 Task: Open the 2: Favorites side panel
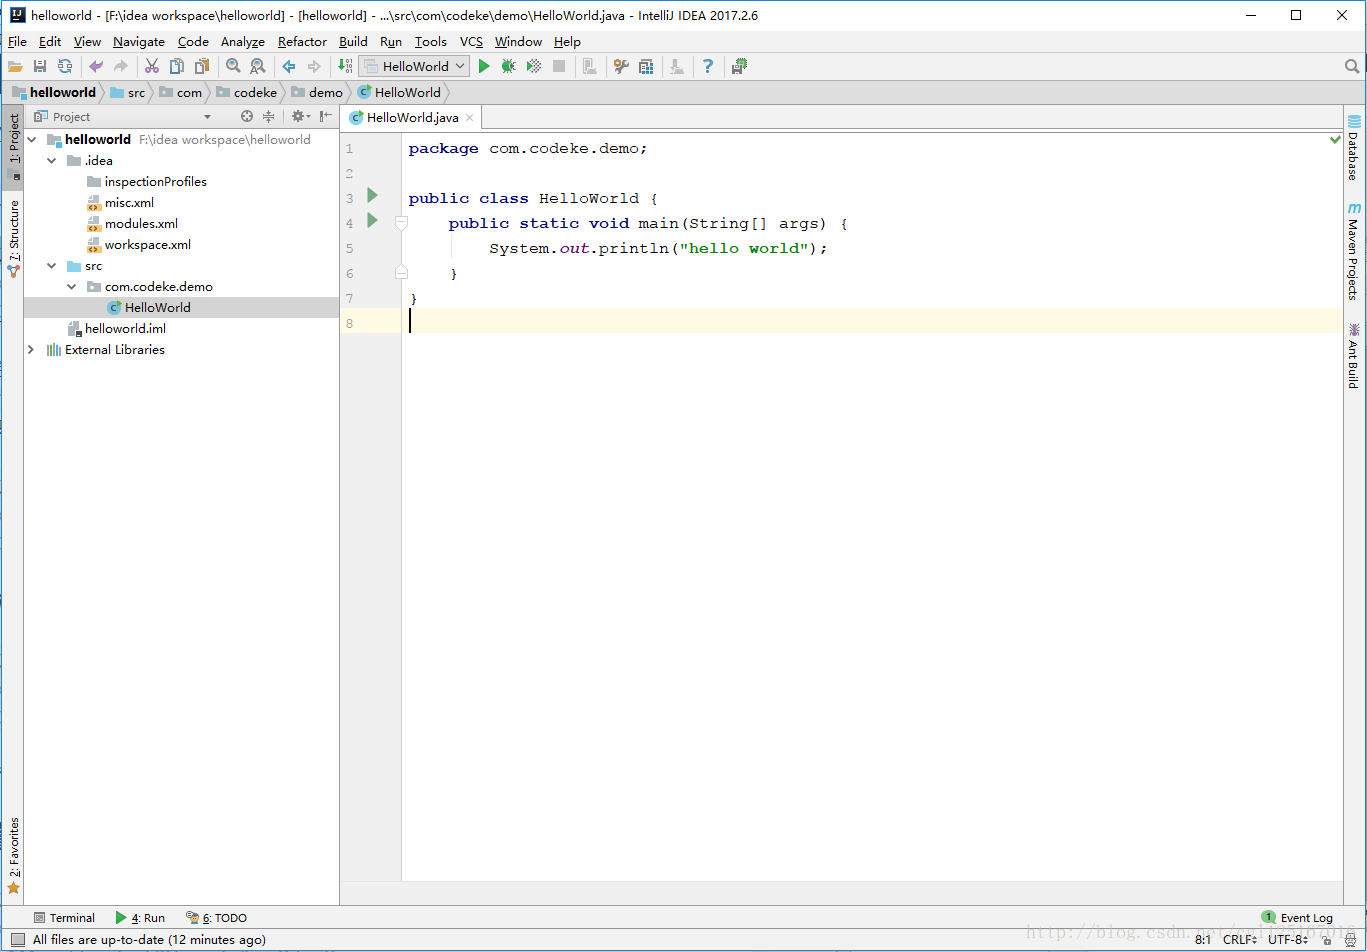13,855
